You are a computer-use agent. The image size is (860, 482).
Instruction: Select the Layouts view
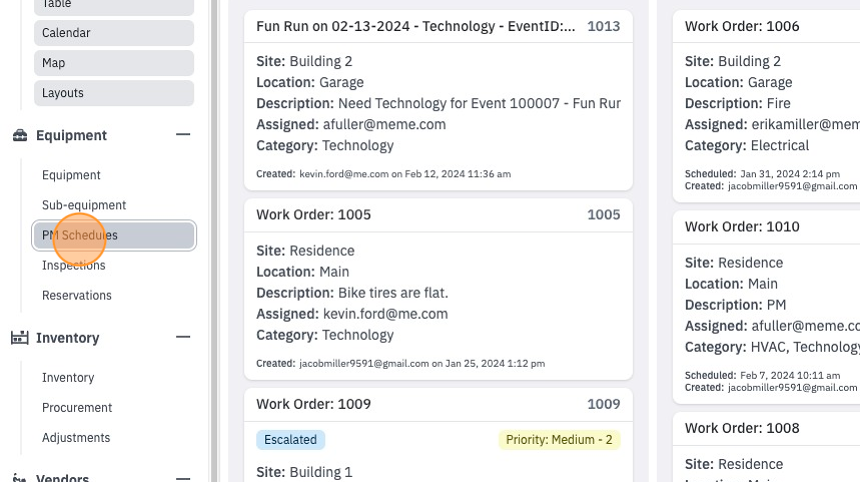point(114,93)
